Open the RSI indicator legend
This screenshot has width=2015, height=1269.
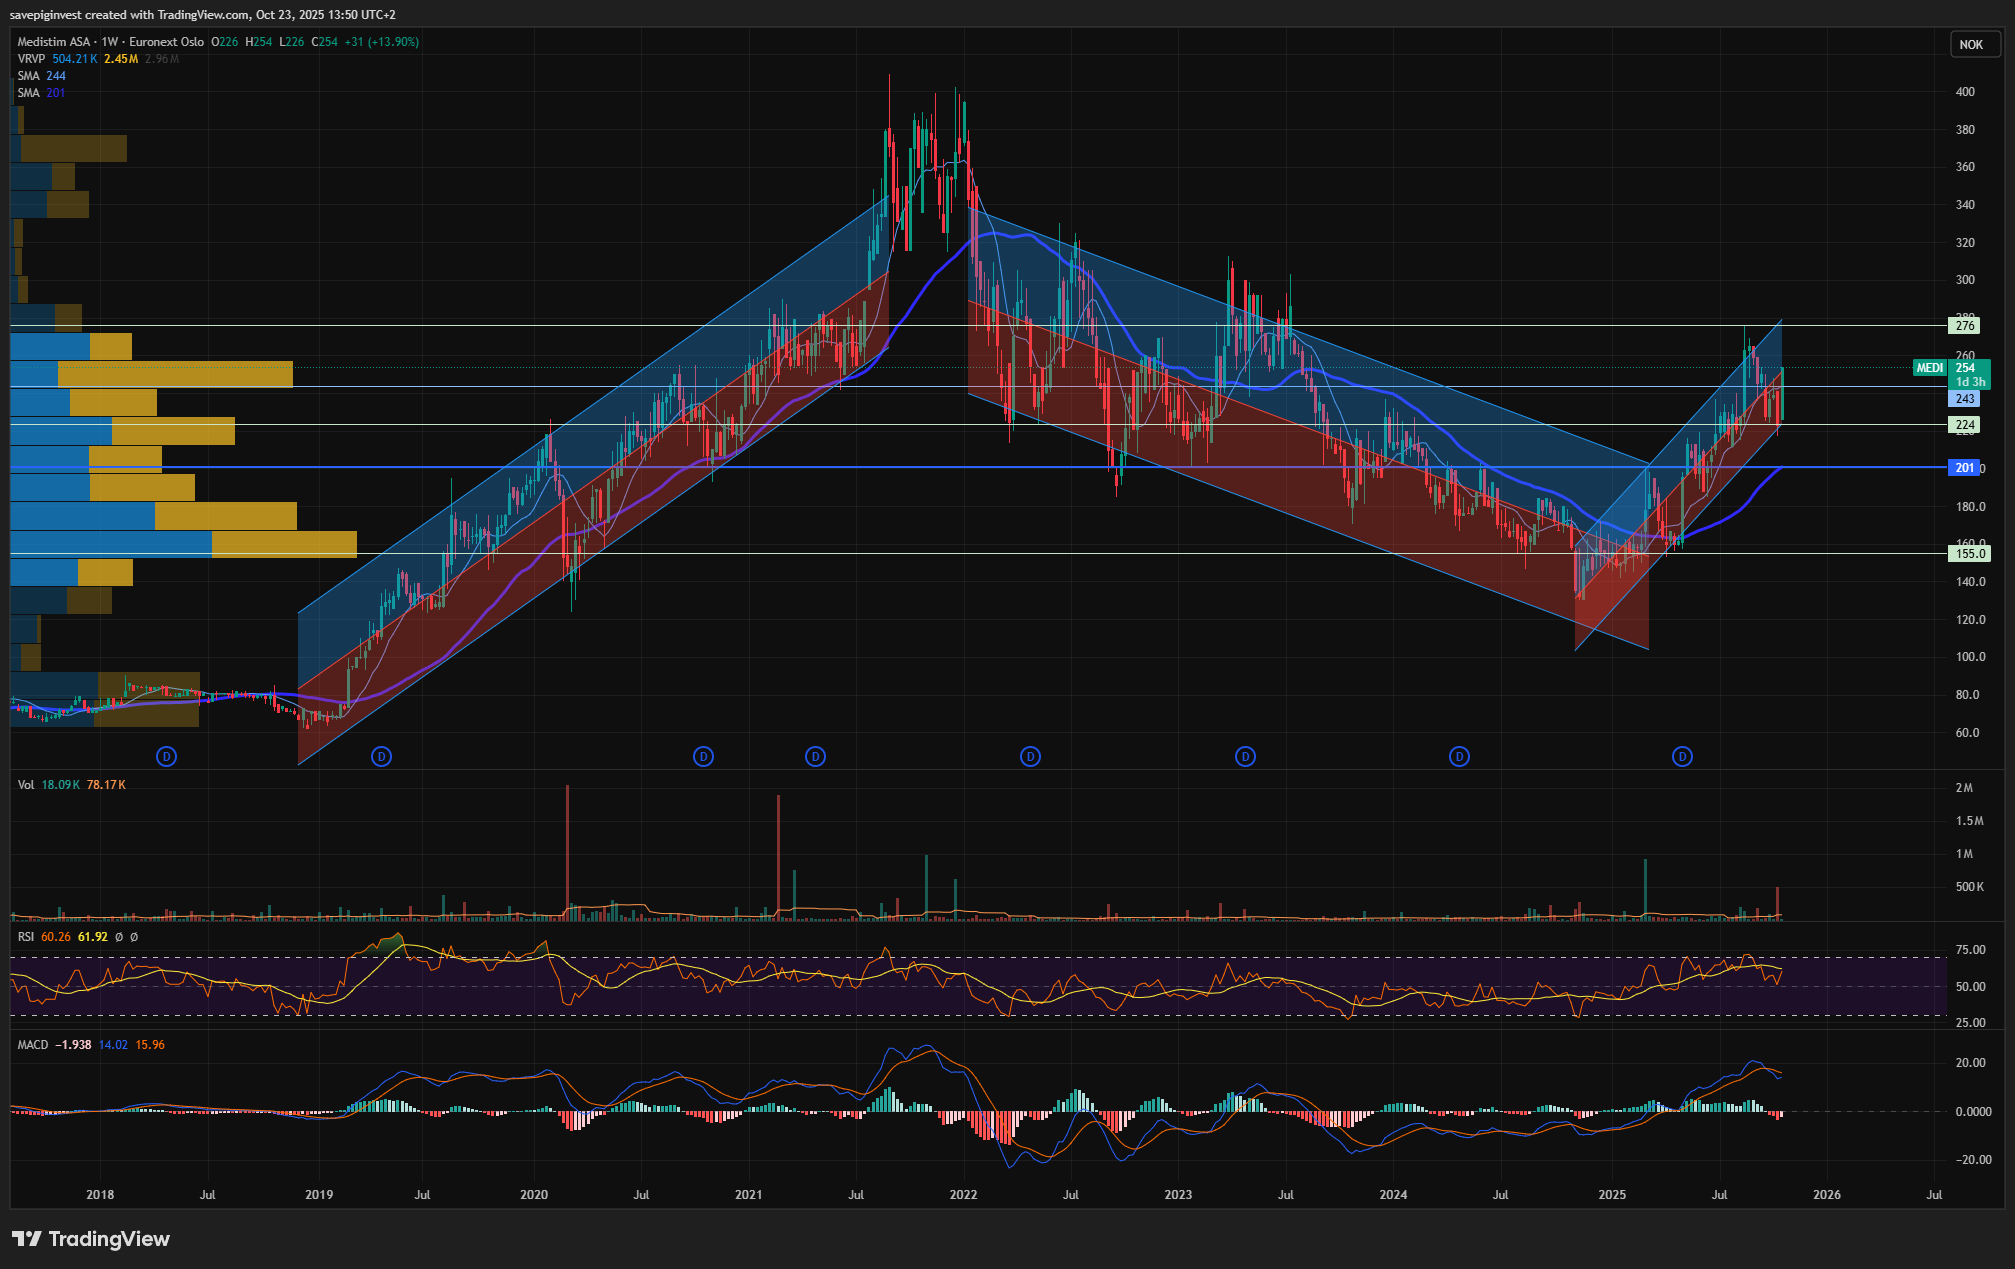[26, 937]
